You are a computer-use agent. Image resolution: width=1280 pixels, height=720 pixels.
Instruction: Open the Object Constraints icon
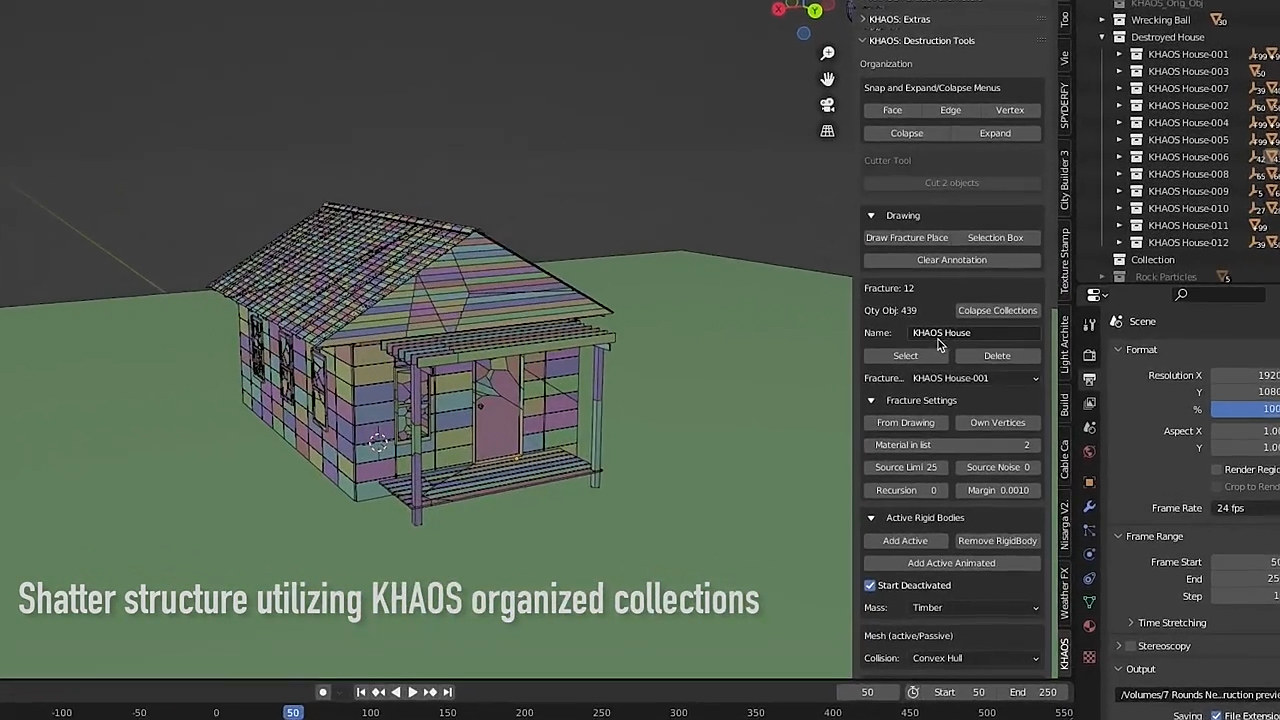coord(1089,578)
